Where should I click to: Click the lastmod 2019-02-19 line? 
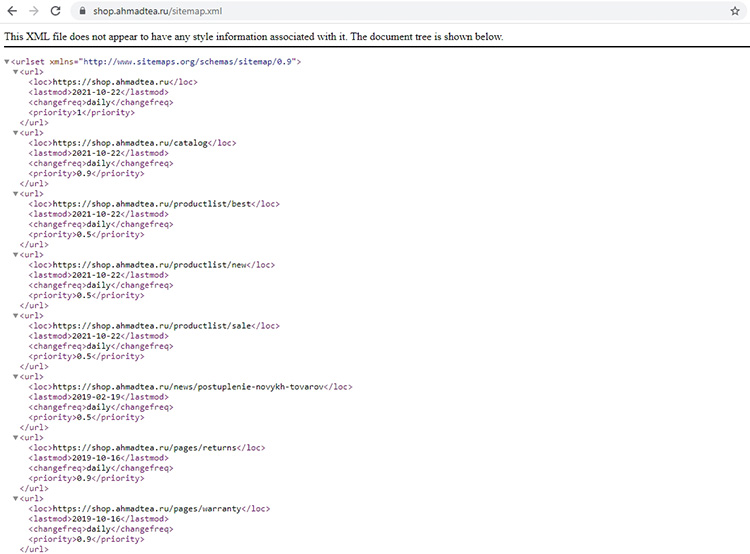coord(99,397)
